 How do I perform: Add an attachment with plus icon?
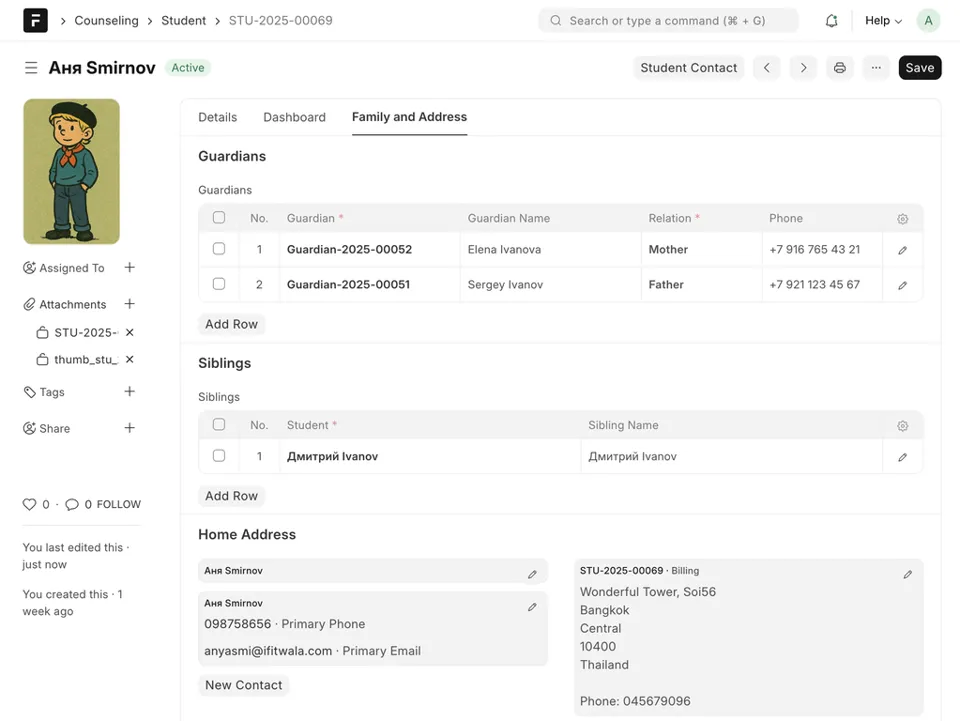click(129, 304)
